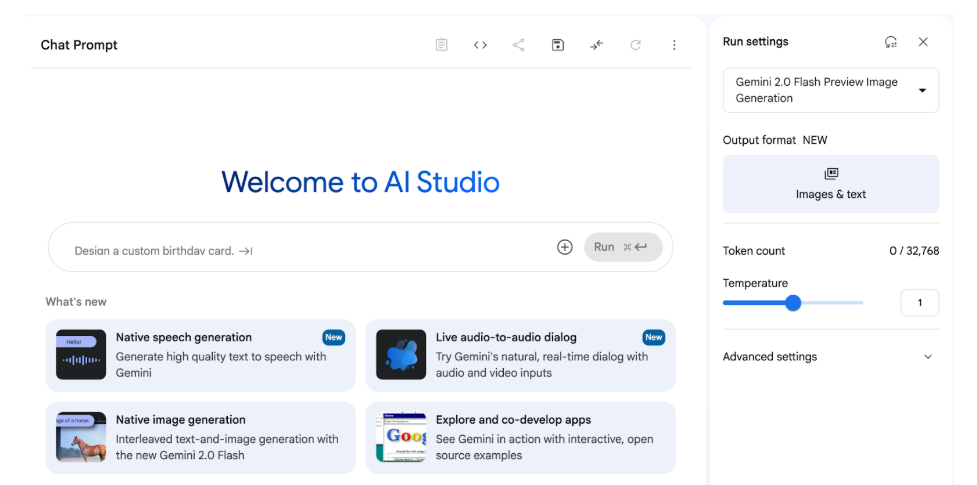Click the tab arrow after placeholder prompt
The image size is (977, 485).
(245, 251)
